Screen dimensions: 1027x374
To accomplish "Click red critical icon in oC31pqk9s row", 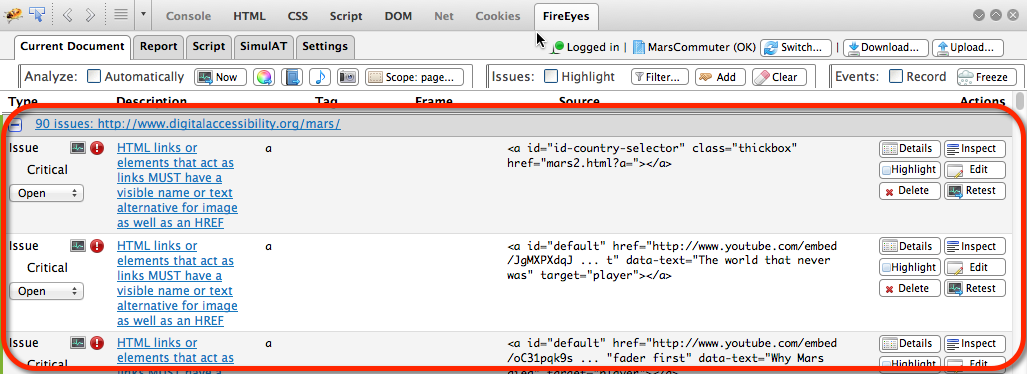I will (97, 343).
